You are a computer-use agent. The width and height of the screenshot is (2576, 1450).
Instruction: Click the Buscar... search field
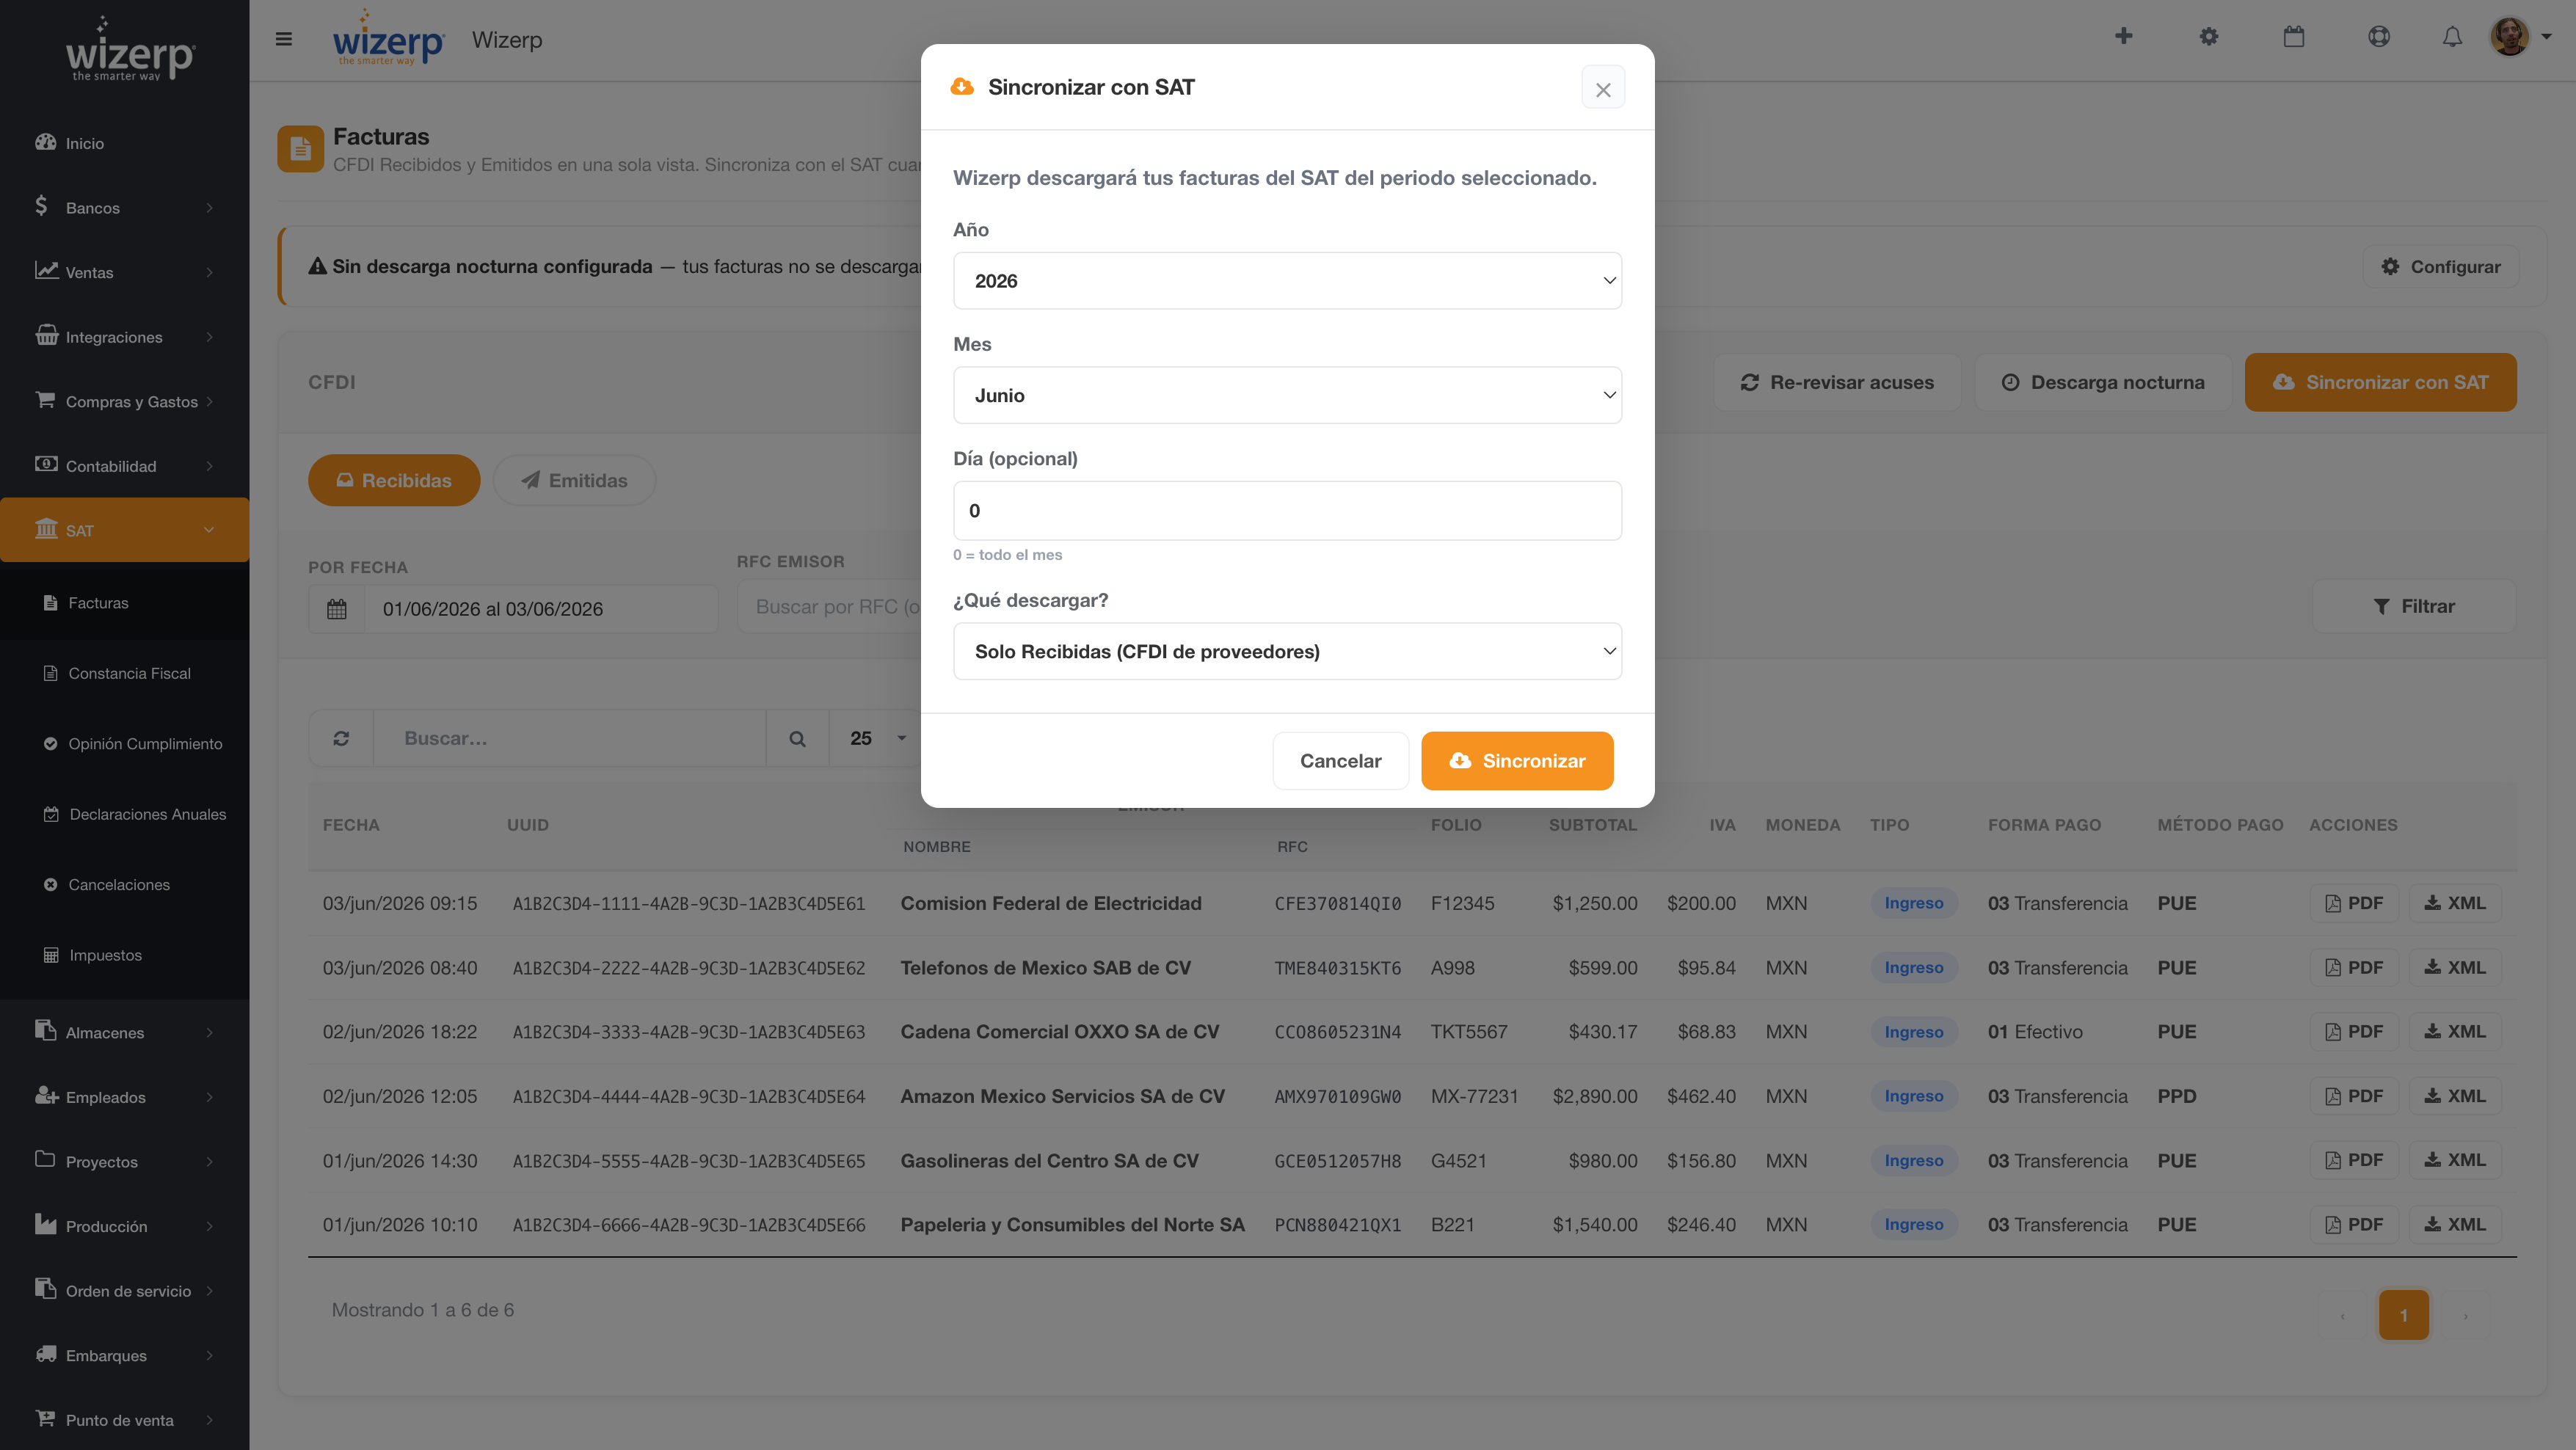tap(569, 738)
